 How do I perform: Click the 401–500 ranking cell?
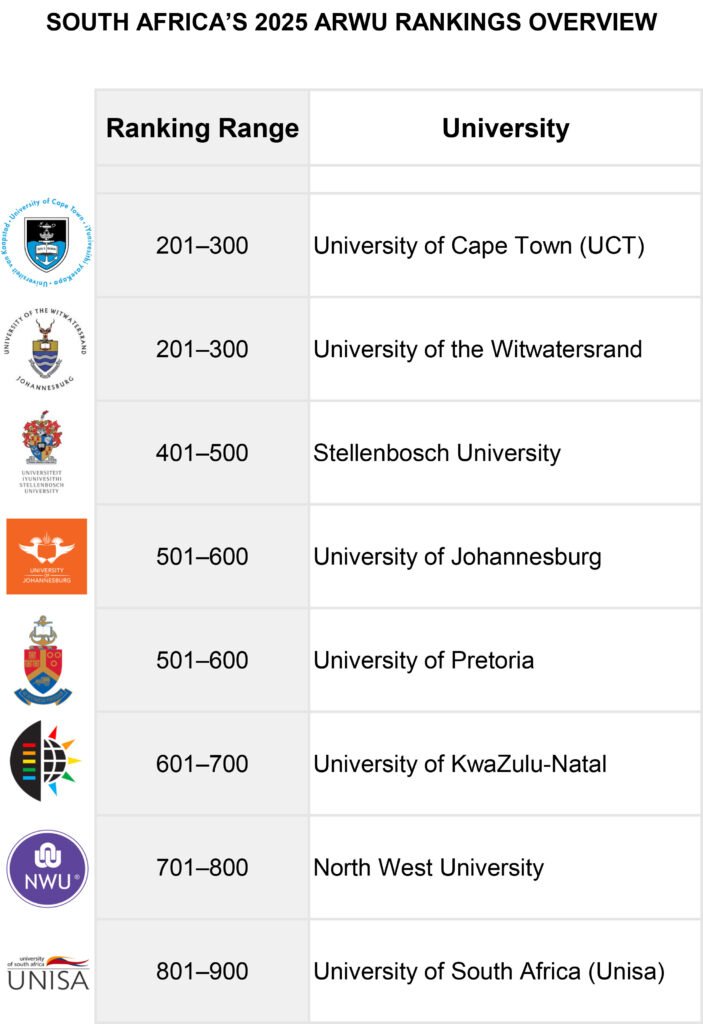(202, 453)
